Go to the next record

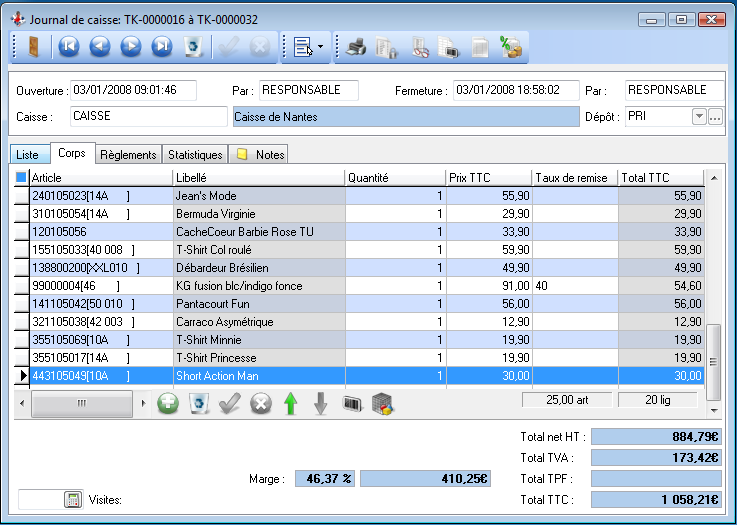(131, 47)
